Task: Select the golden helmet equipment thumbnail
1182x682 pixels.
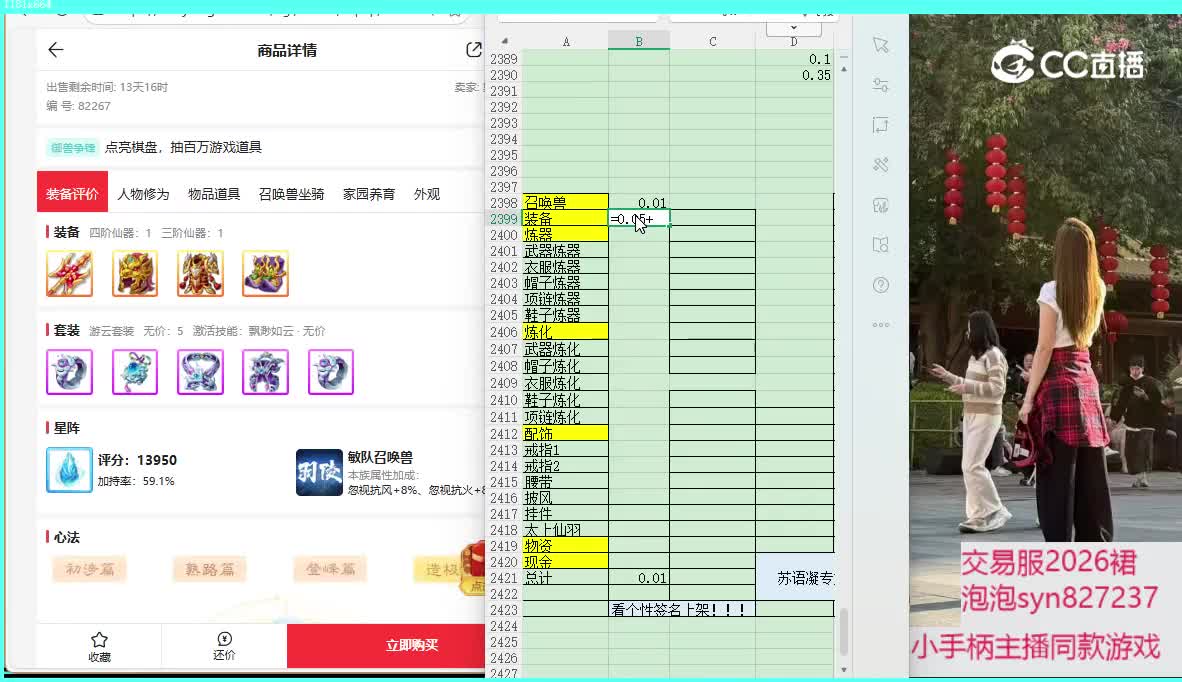Action: coord(135,274)
